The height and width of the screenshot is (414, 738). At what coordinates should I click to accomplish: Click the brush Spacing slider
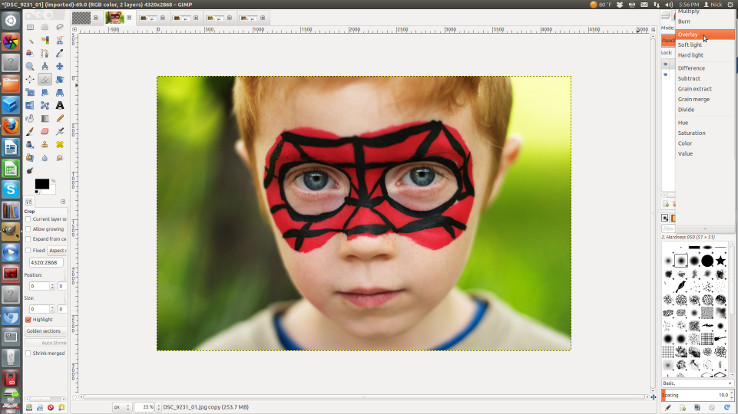click(698, 395)
